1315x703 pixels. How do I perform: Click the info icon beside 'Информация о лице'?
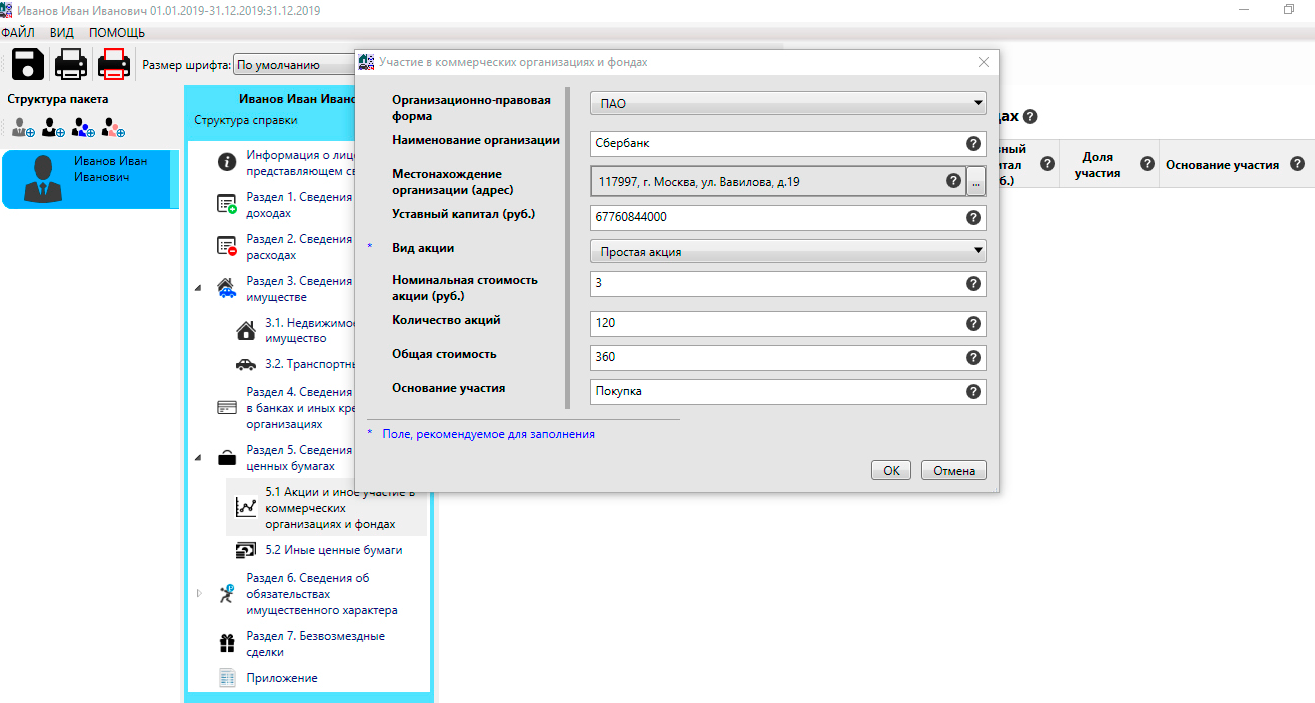point(227,162)
